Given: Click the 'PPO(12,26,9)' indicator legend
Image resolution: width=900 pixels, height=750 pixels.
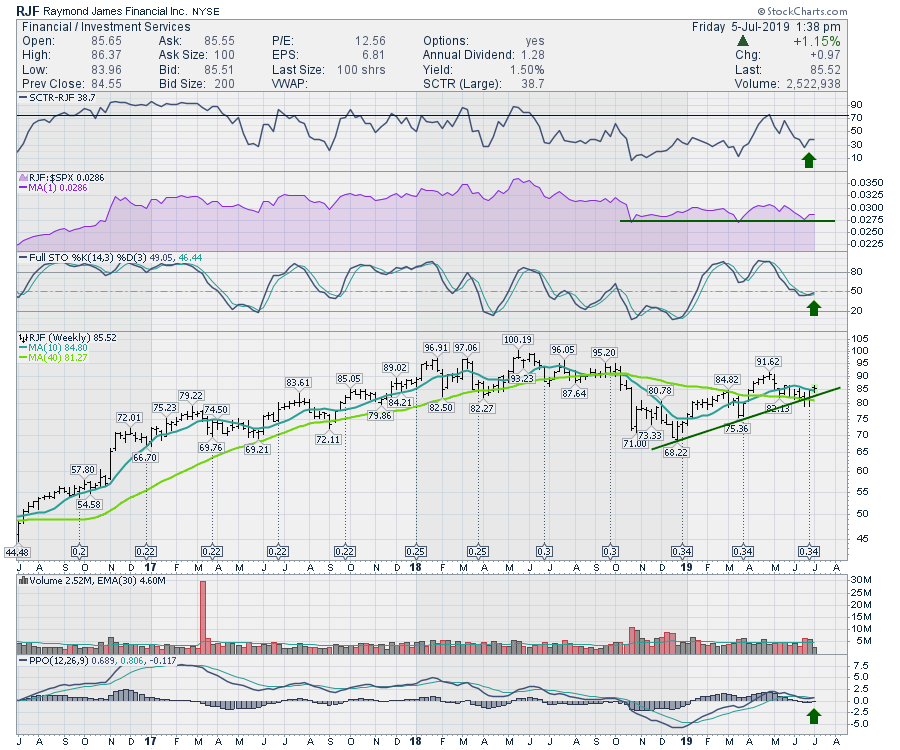Looking at the screenshot, I should click(x=98, y=661).
